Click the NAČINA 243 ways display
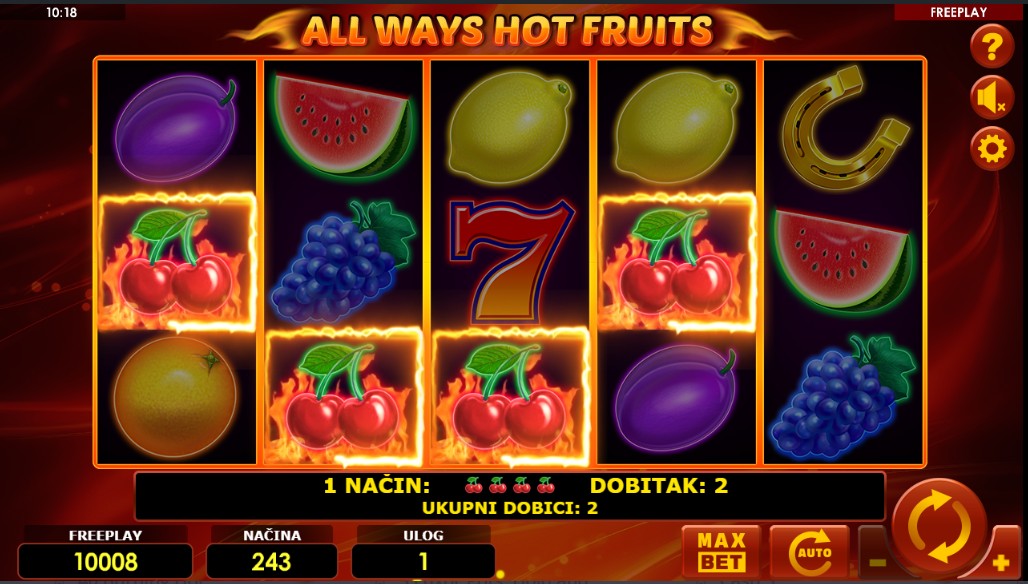This screenshot has width=1028, height=584. (x=271, y=562)
